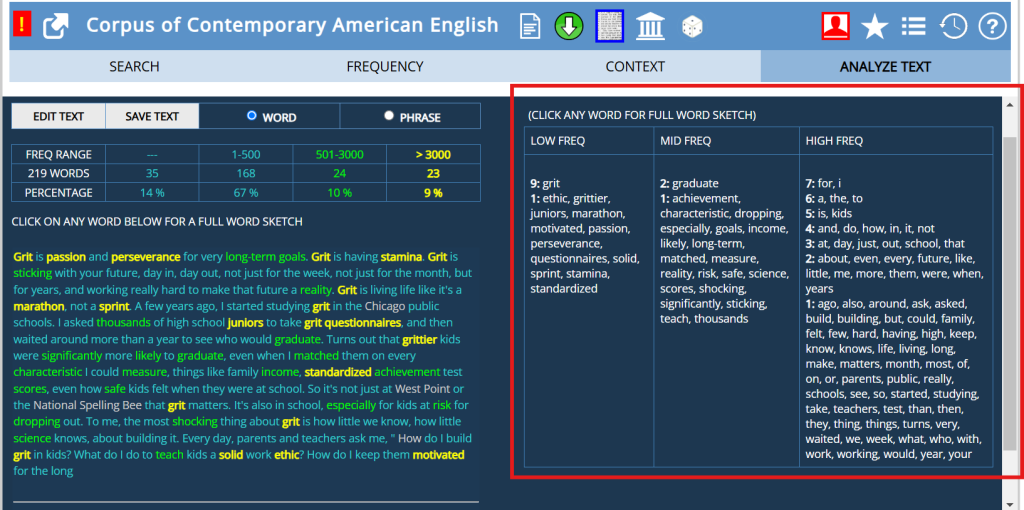Select the WORD radio button
Image resolution: width=1024 pixels, height=510 pixels.
tap(252, 116)
